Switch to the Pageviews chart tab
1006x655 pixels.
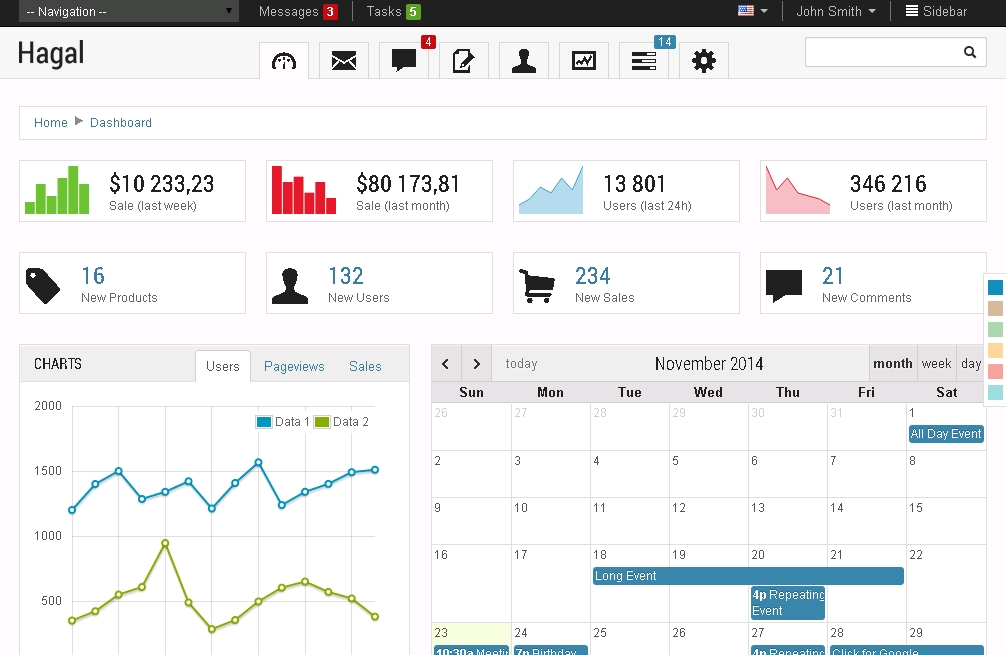(294, 367)
